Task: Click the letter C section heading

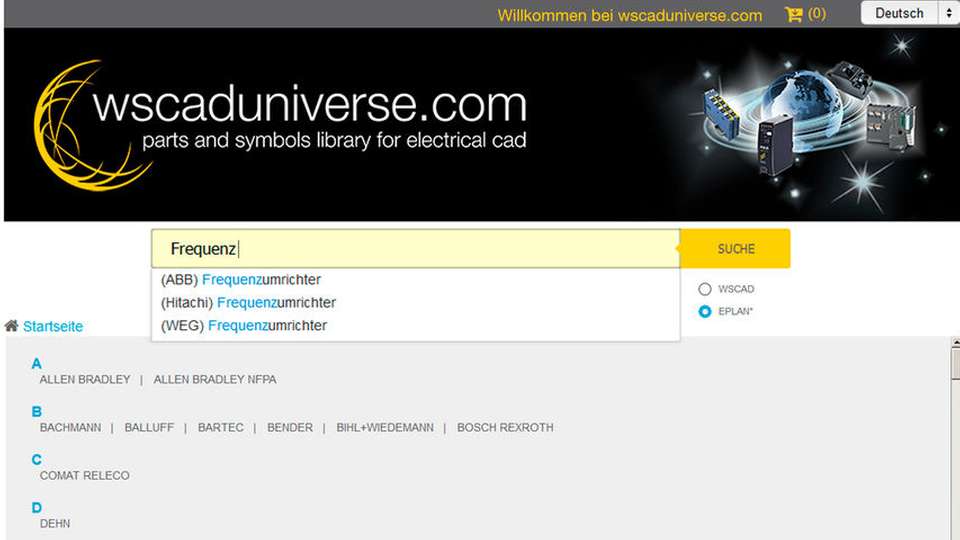Action: click(x=37, y=460)
